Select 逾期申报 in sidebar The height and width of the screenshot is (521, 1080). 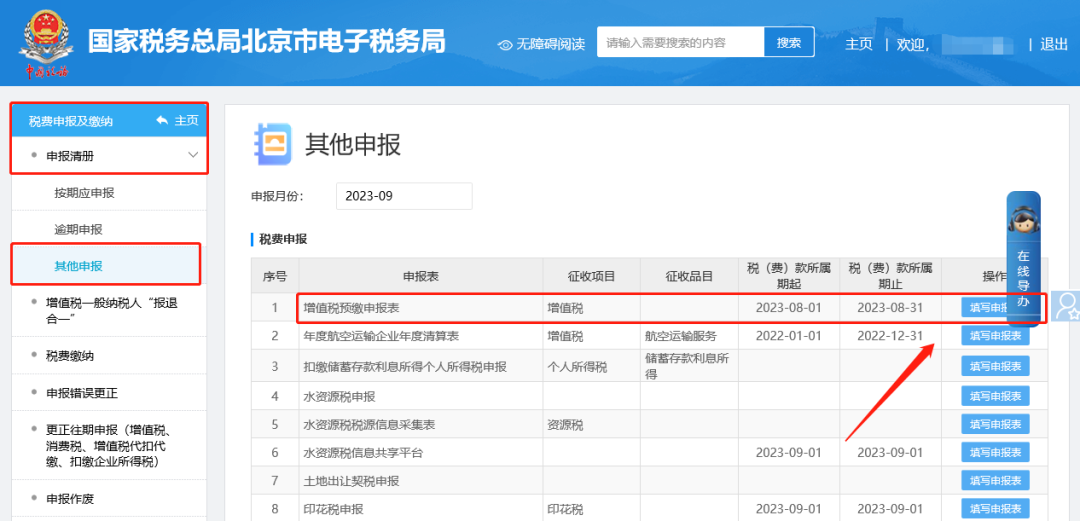pyautogui.click(x=78, y=229)
